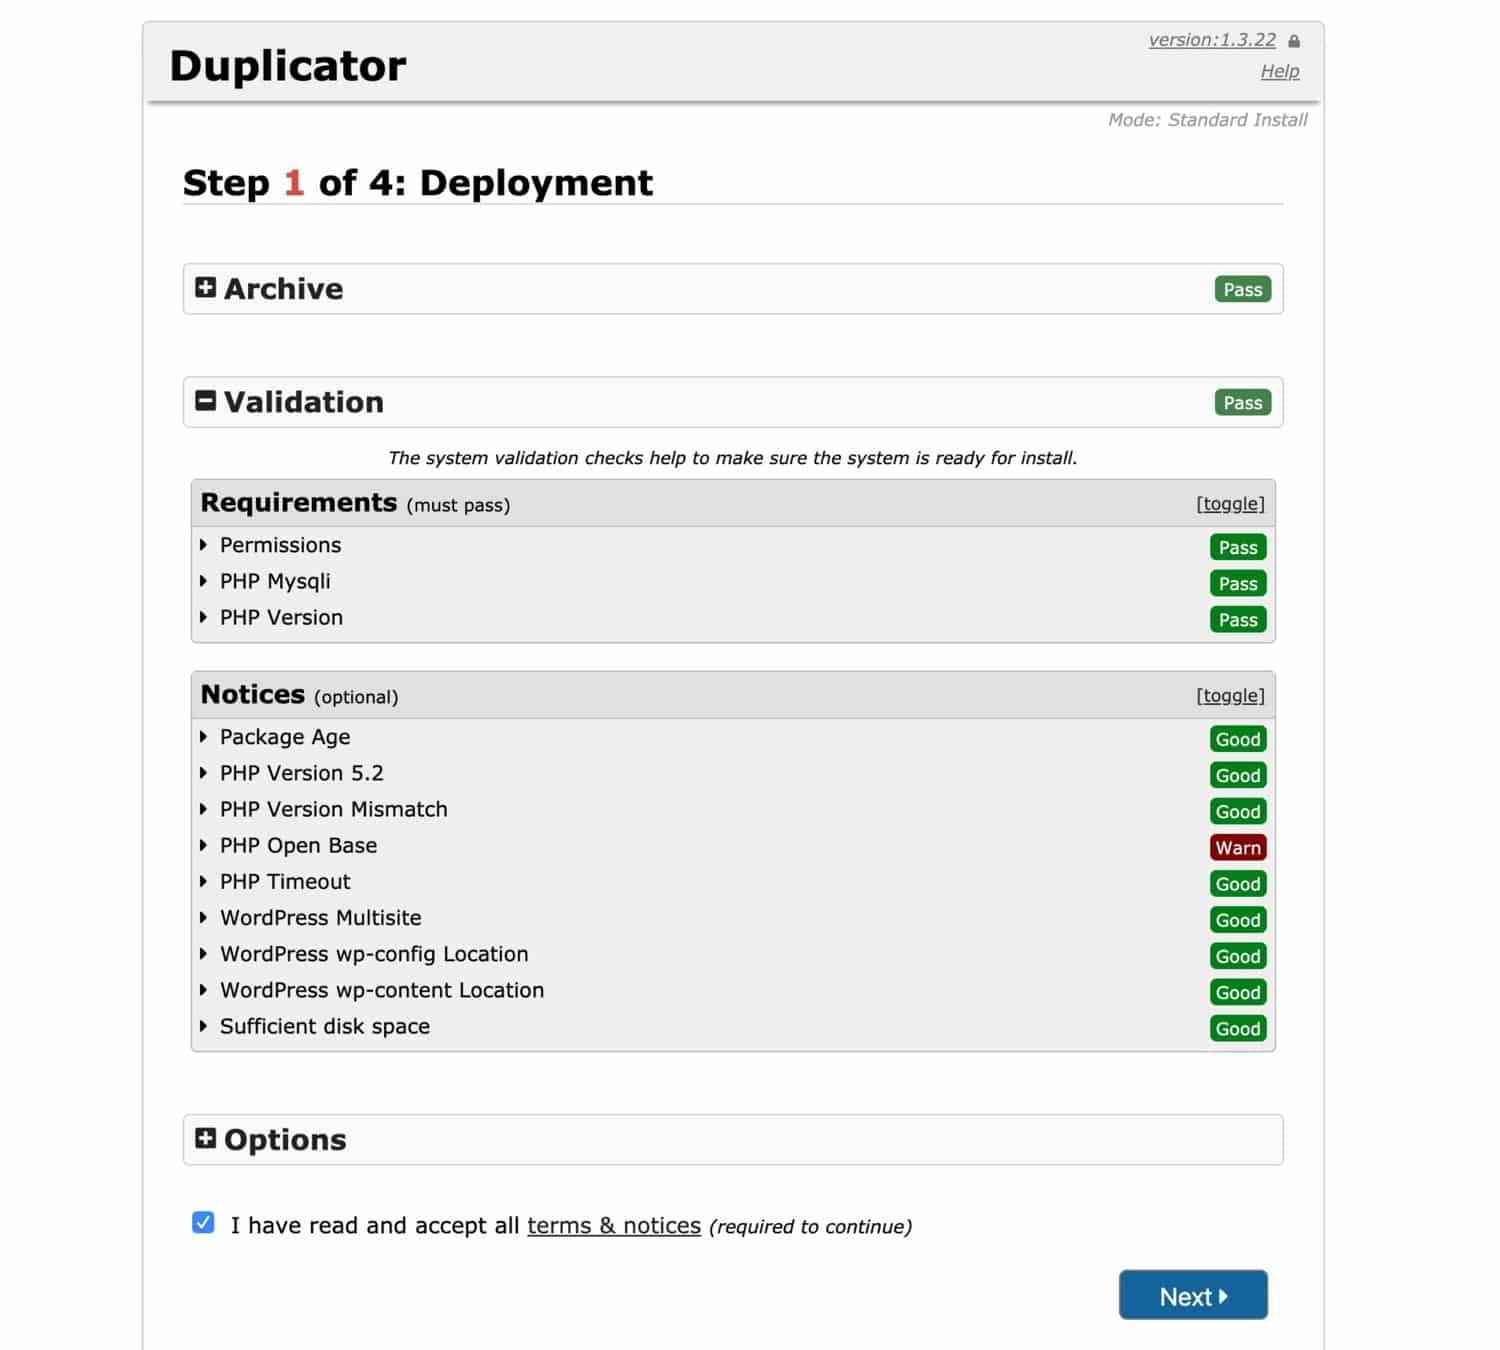Image resolution: width=1500 pixels, height=1350 pixels.
Task: Click the version:1.3.22 link
Action: pos(1213,39)
